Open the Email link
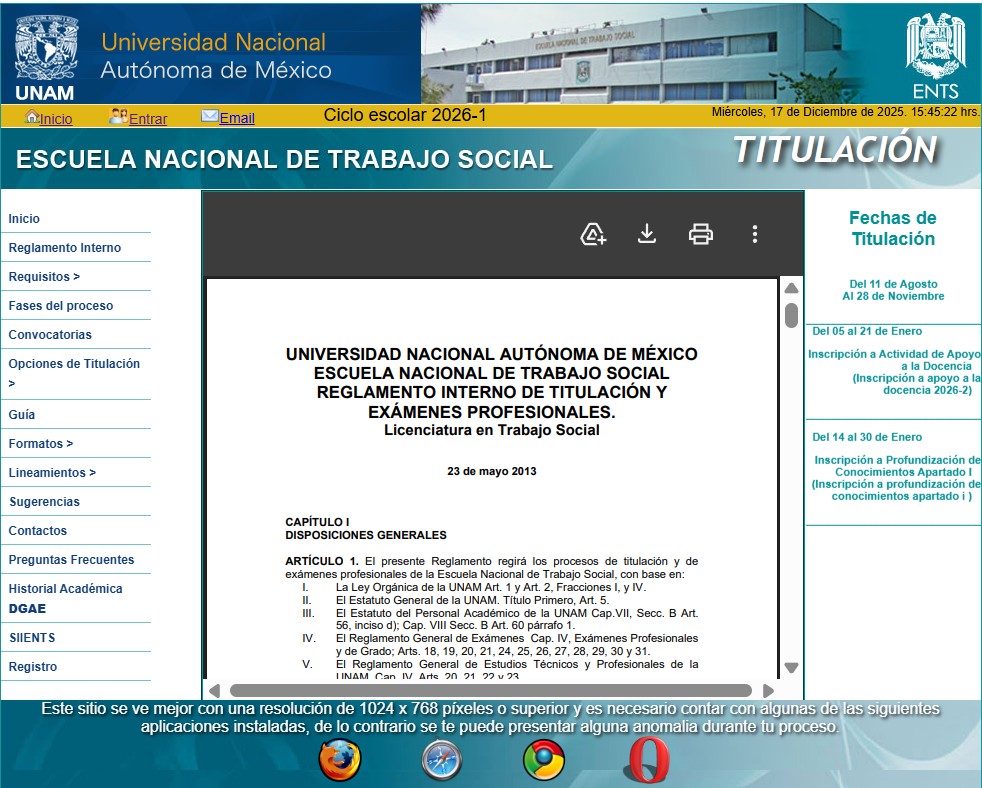Image resolution: width=982 pixels, height=788 pixels. click(x=237, y=118)
